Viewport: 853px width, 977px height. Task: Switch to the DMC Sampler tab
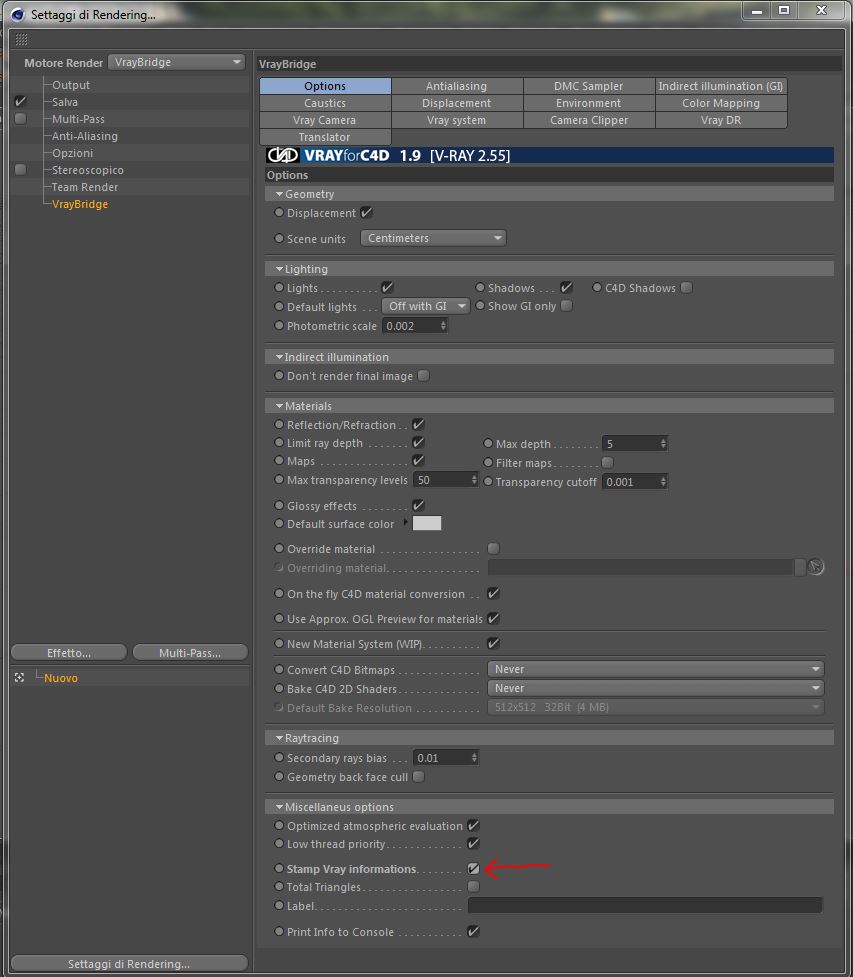(589, 86)
